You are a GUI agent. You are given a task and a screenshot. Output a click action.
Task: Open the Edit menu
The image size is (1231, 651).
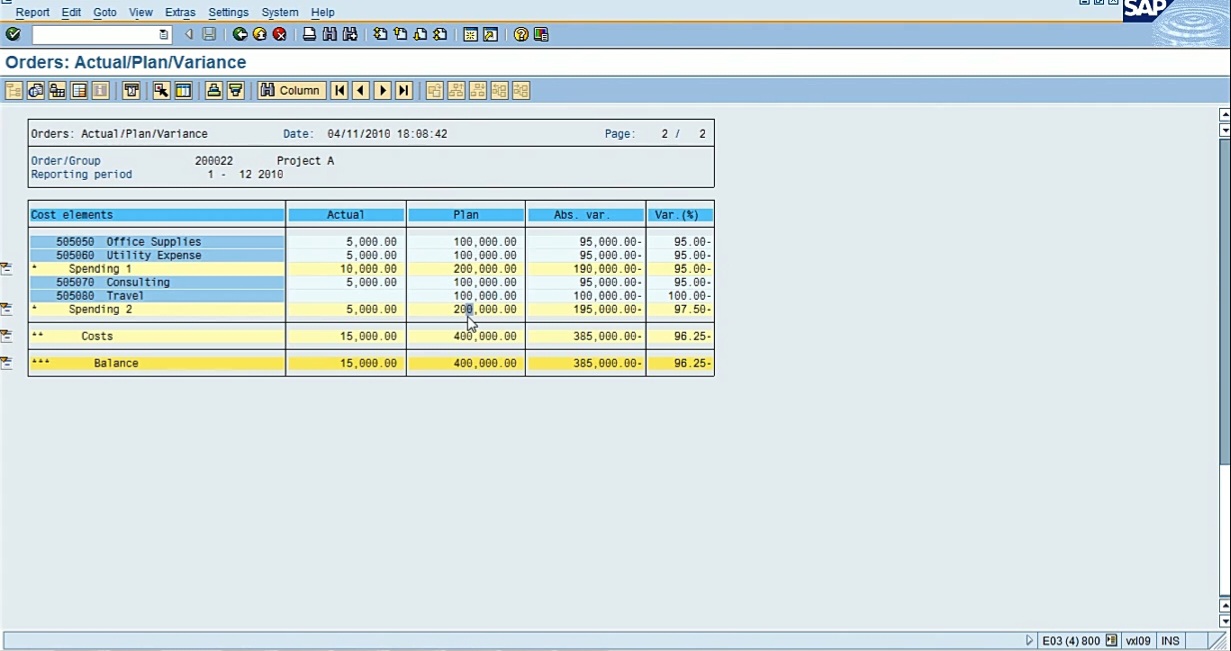71,12
